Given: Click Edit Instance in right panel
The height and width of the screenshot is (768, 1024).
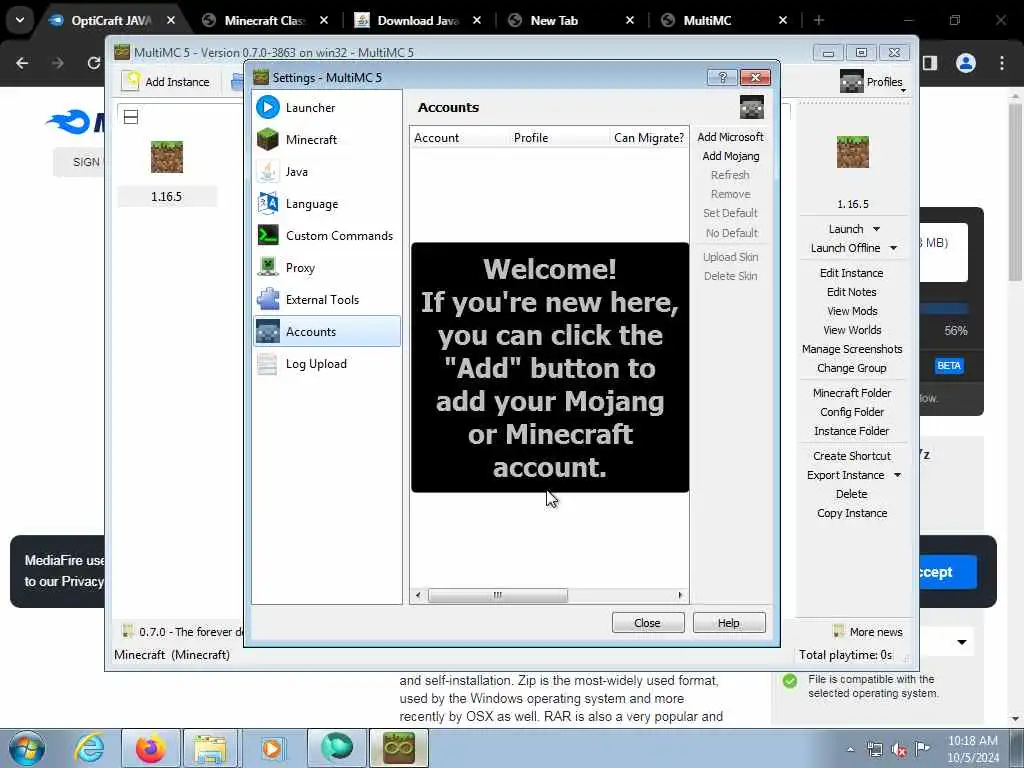Looking at the screenshot, I should point(852,273).
